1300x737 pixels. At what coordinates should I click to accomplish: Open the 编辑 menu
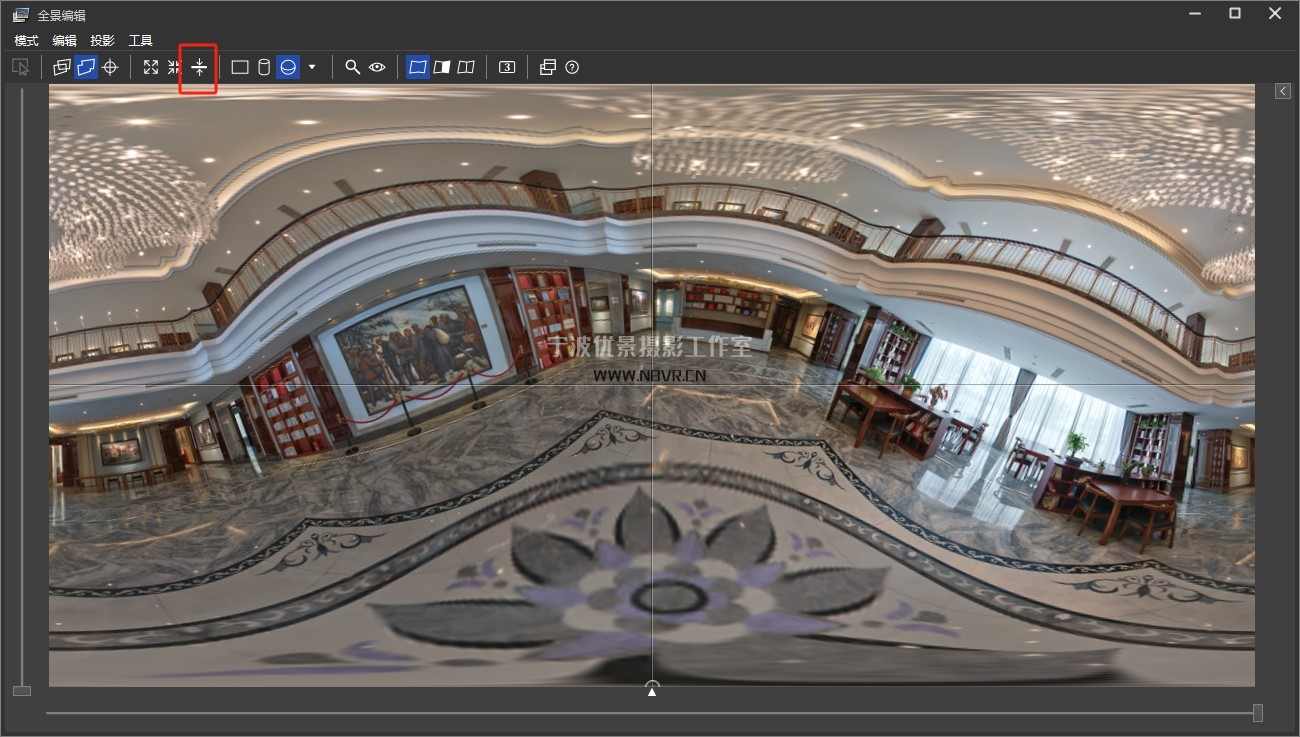pyautogui.click(x=64, y=41)
